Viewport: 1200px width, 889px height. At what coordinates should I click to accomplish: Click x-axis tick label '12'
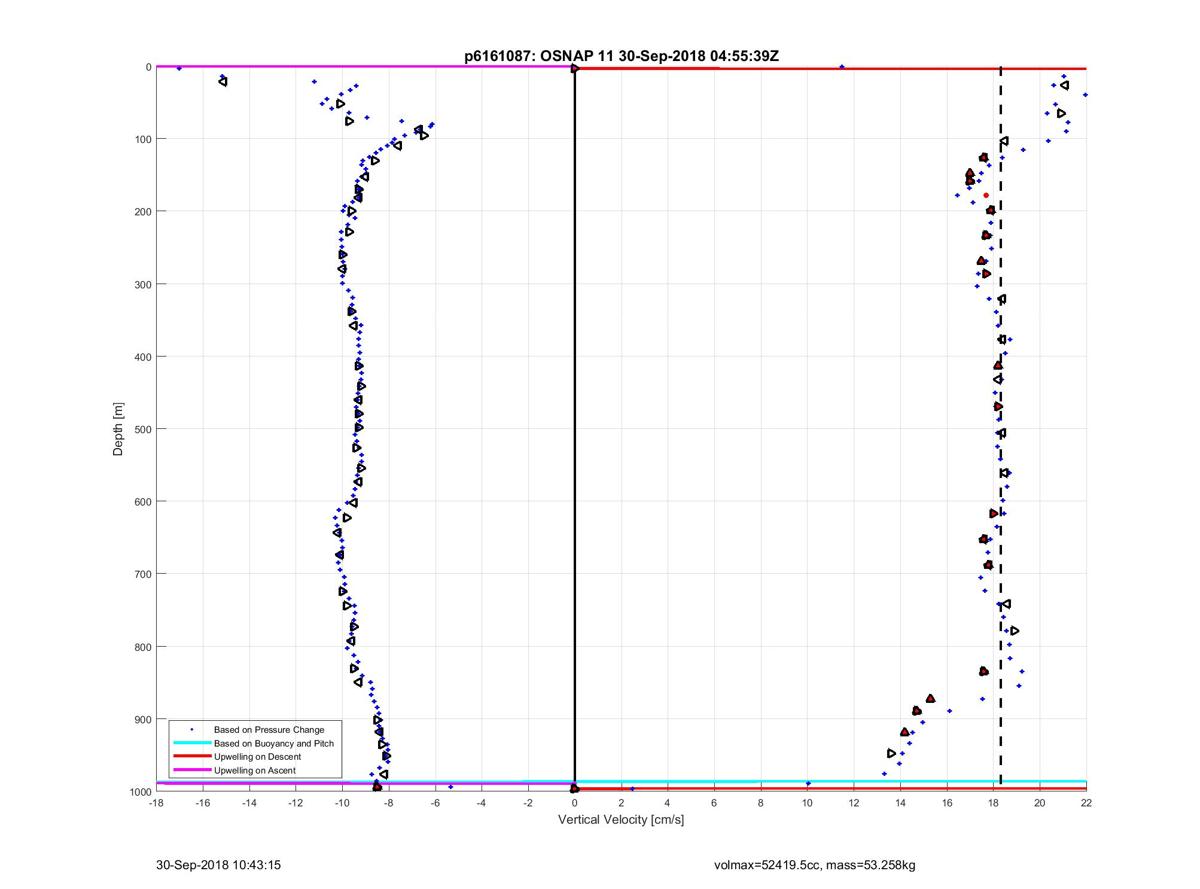[853, 802]
